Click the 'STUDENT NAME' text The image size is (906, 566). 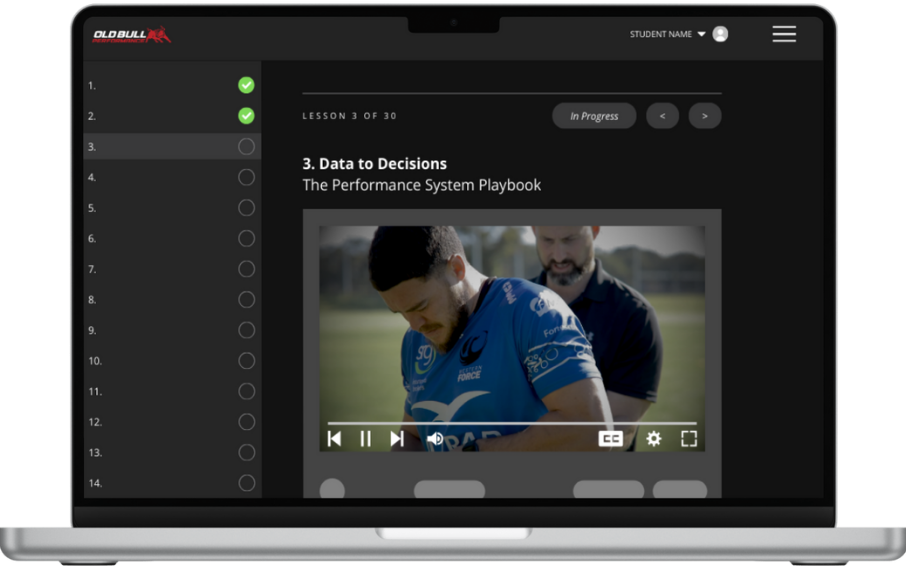click(x=660, y=35)
